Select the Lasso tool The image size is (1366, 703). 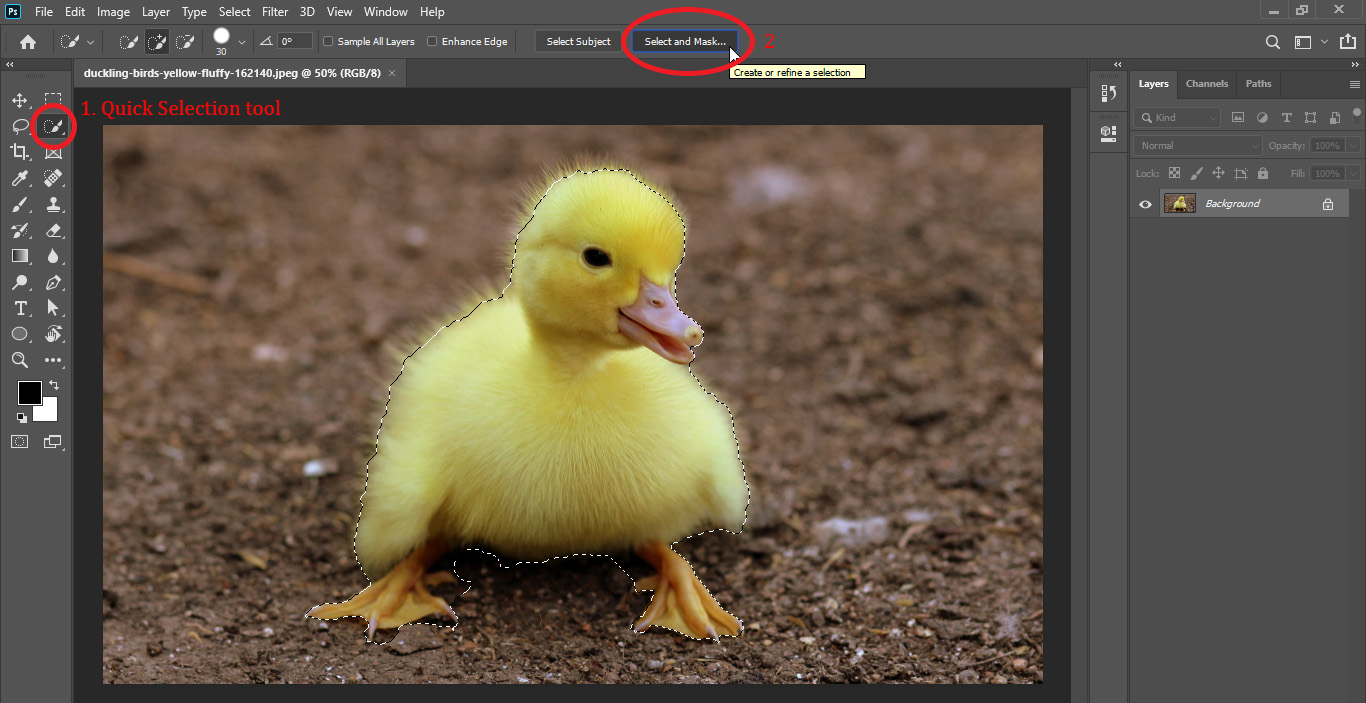tap(20, 126)
